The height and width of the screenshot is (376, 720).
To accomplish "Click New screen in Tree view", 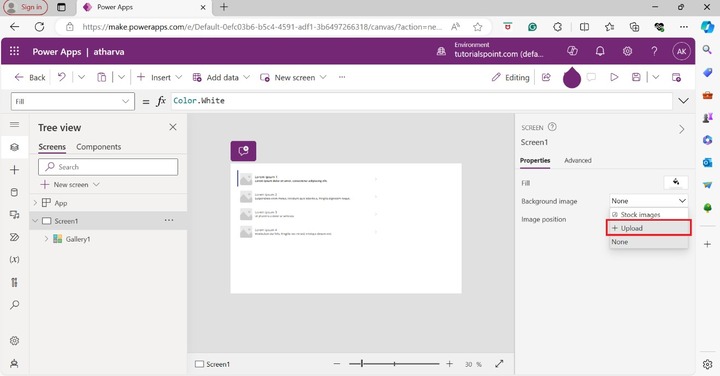I will (70, 185).
